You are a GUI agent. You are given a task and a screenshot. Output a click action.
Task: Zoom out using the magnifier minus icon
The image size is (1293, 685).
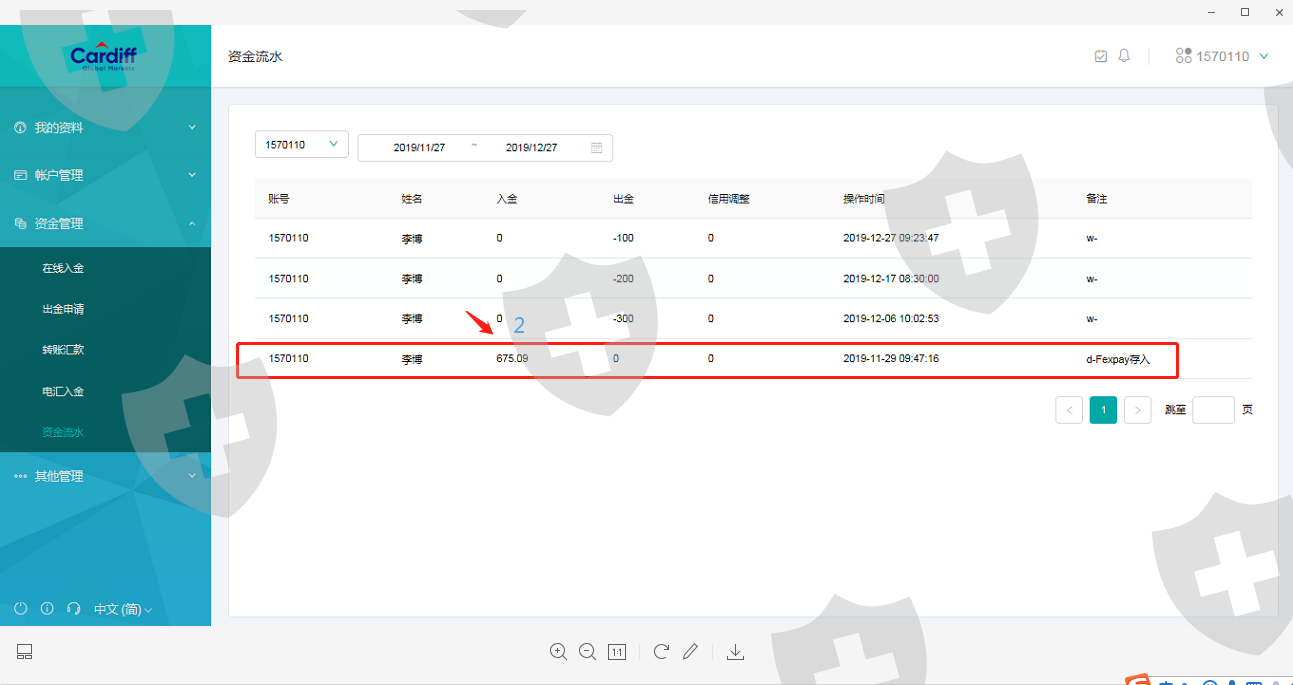[588, 652]
